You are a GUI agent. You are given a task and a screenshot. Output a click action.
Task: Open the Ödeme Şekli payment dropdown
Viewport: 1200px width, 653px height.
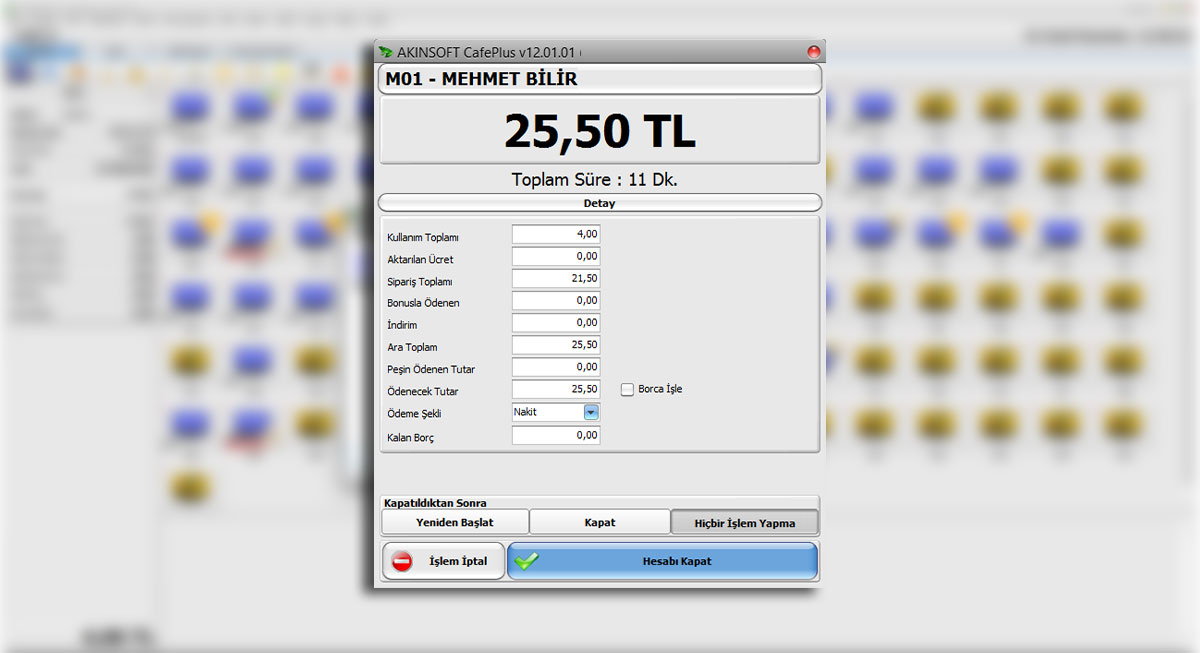(590, 412)
